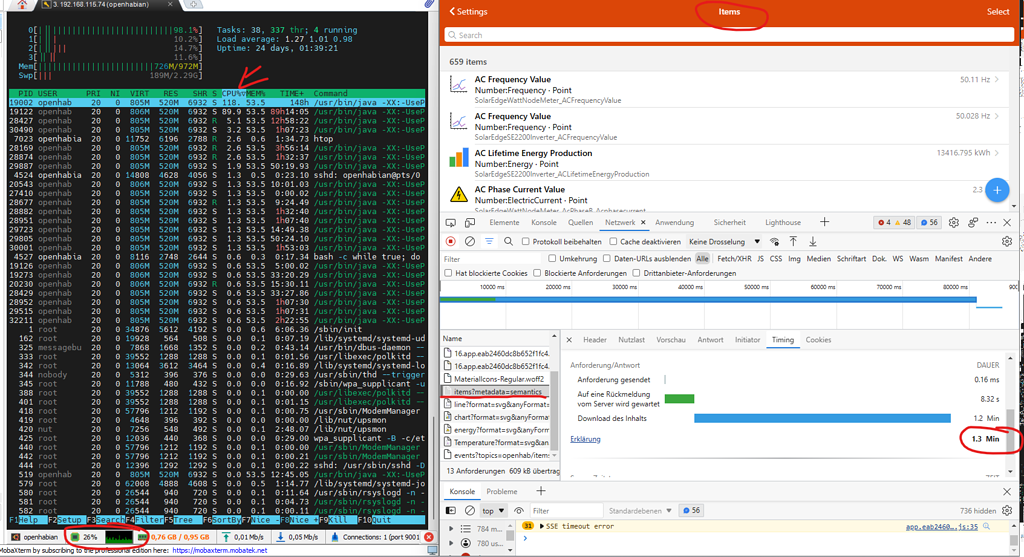Click the AC Phase Current warning triangle icon
1024x557 pixels.
click(459, 194)
